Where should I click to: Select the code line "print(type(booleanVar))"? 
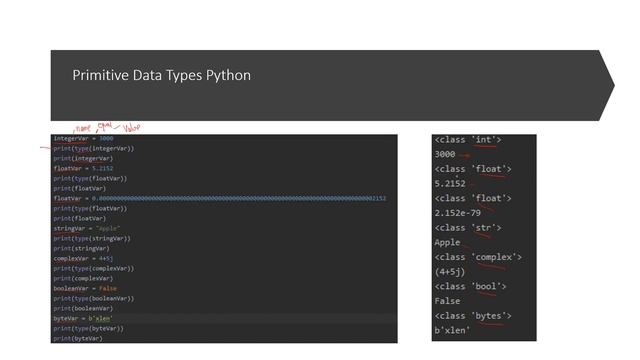[x=93, y=298]
